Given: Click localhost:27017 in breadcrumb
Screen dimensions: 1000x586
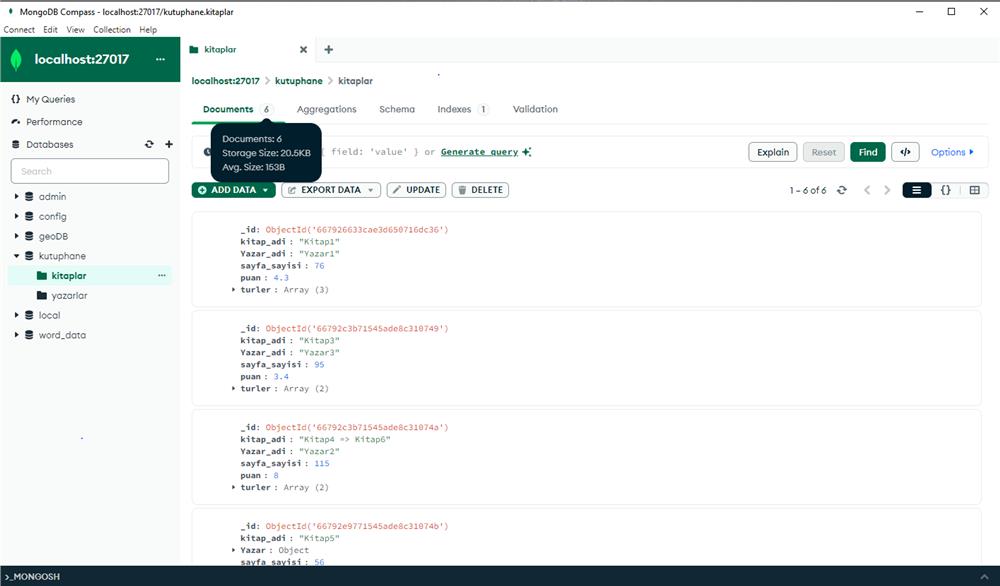Looking at the screenshot, I should [226, 81].
